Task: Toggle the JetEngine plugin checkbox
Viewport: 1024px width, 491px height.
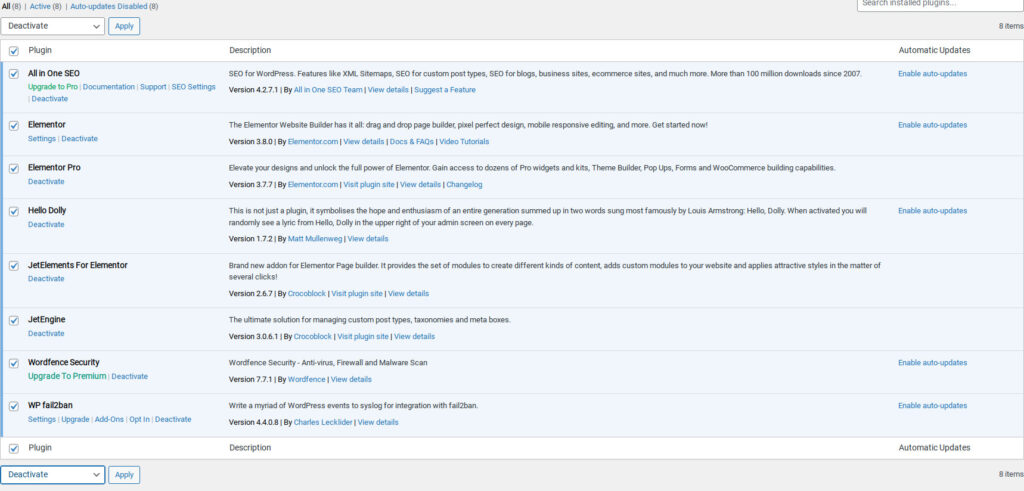Action: 14,320
